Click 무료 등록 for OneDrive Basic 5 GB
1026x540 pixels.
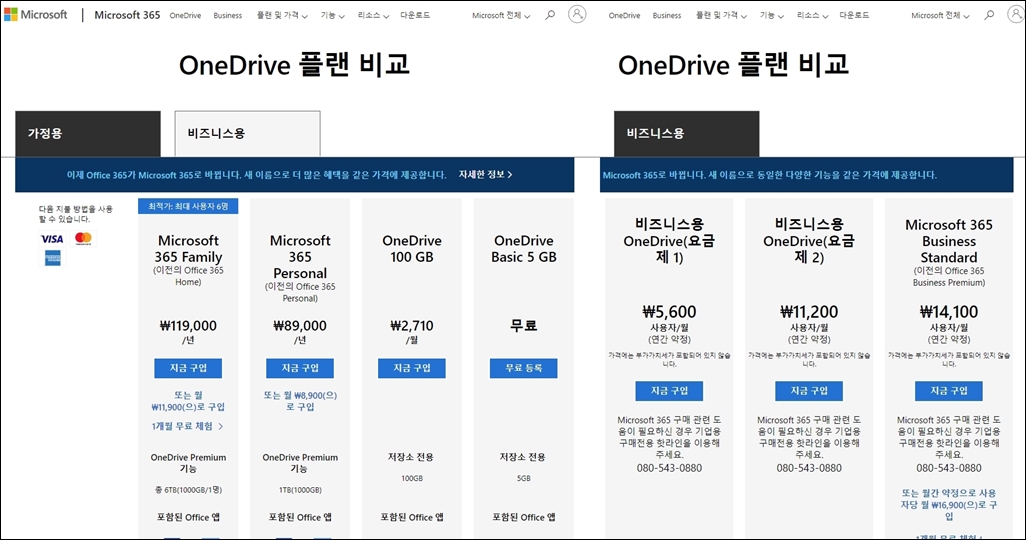click(523, 368)
